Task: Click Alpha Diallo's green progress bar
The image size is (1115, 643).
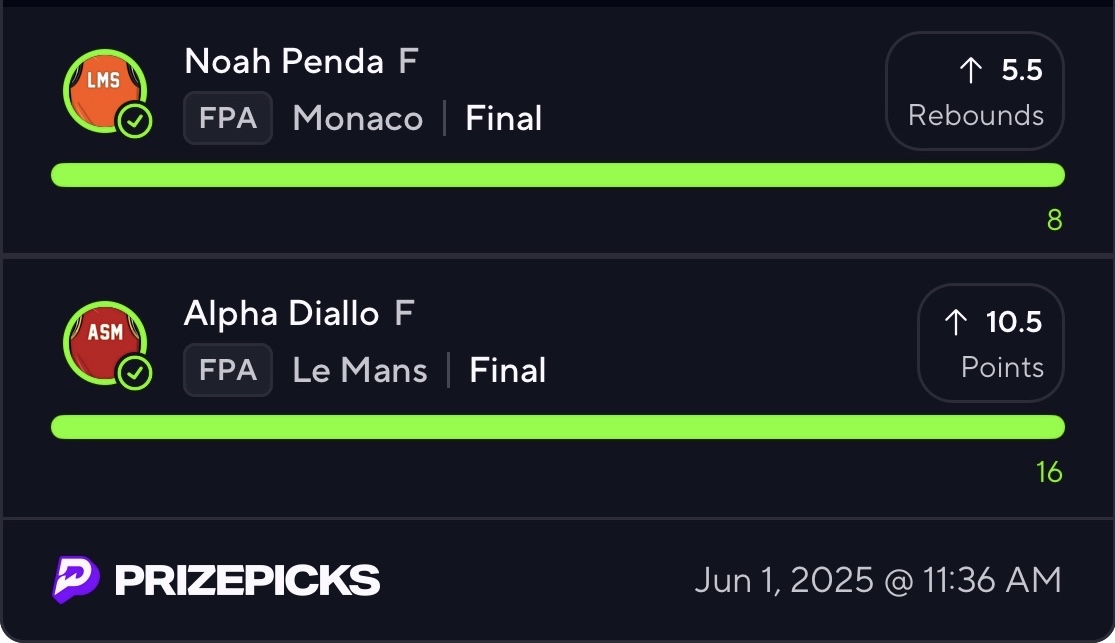Action: coord(557,427)
